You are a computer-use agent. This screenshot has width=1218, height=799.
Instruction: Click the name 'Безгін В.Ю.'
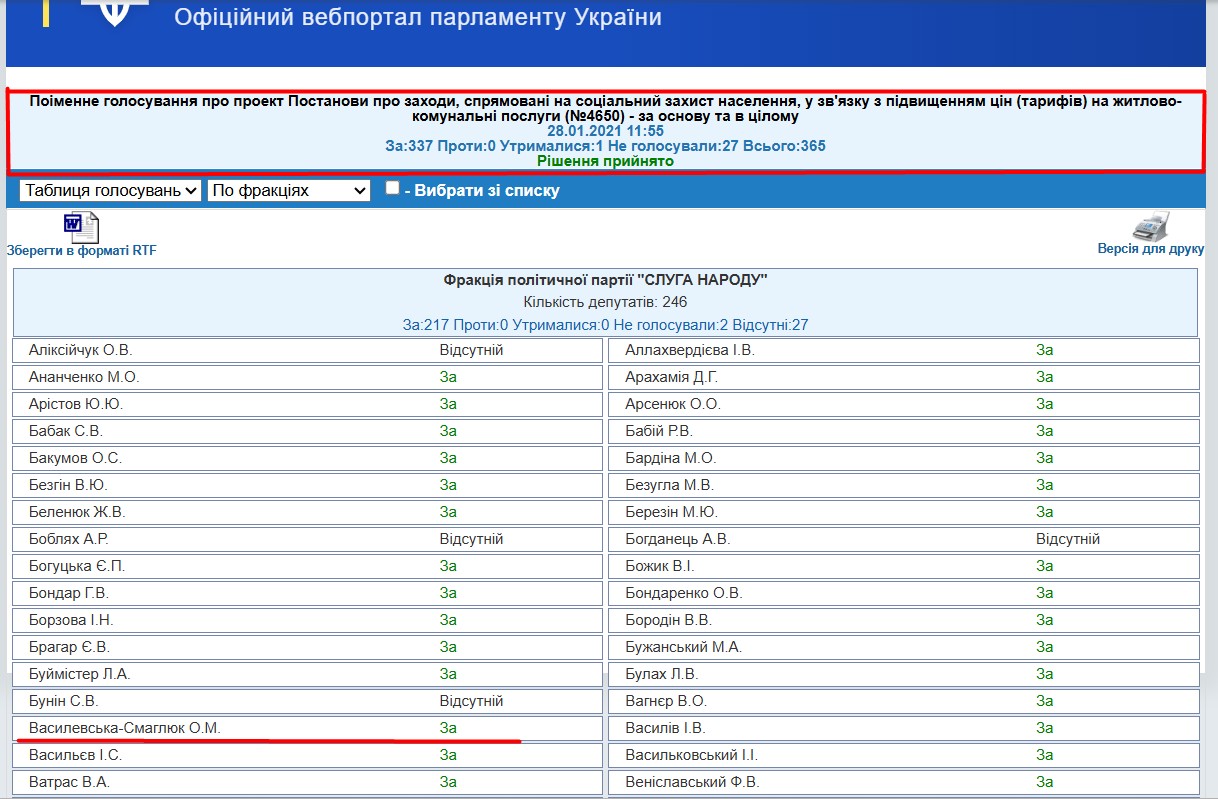(68, 485)
